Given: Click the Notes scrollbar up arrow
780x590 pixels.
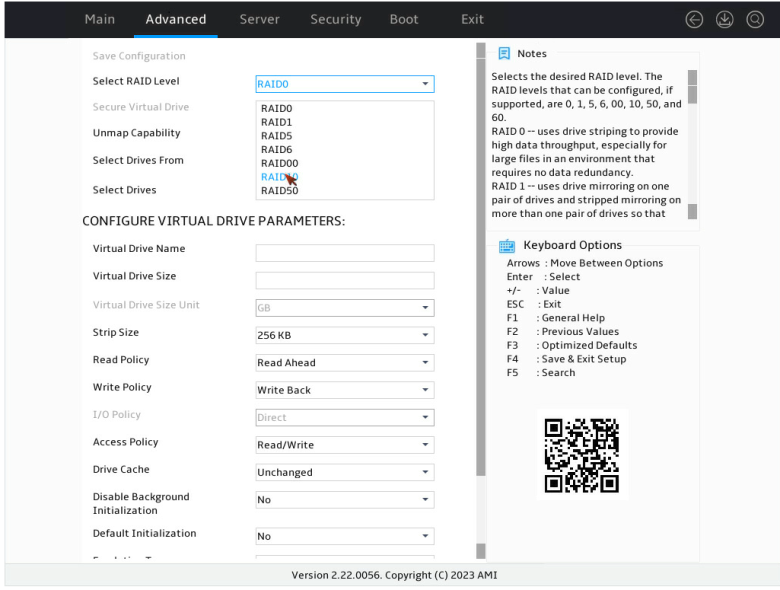Looking at the screenshot, I should [692, 77].
